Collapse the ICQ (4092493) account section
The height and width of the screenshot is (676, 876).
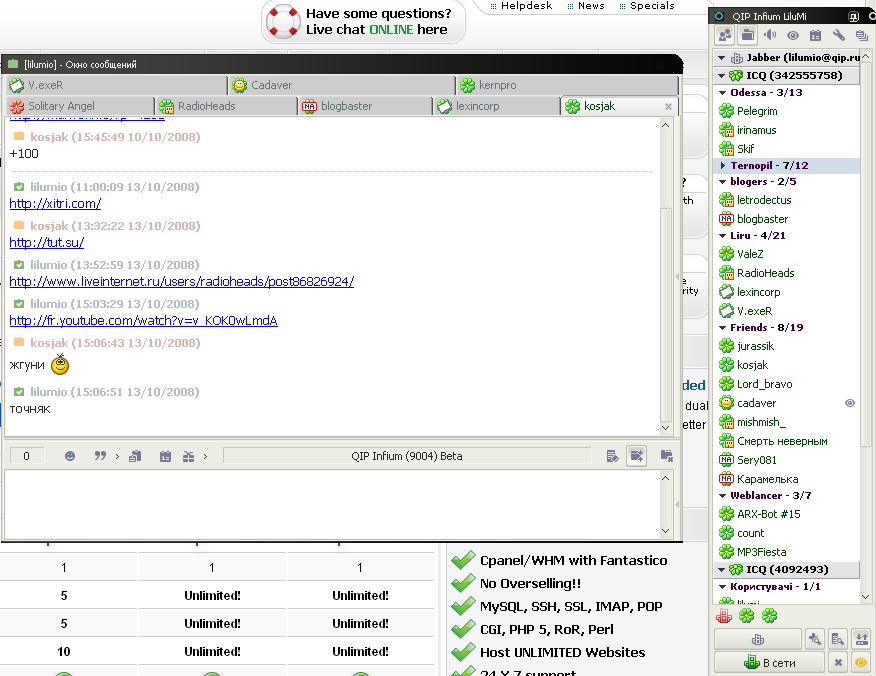click(x=721, y=569)
